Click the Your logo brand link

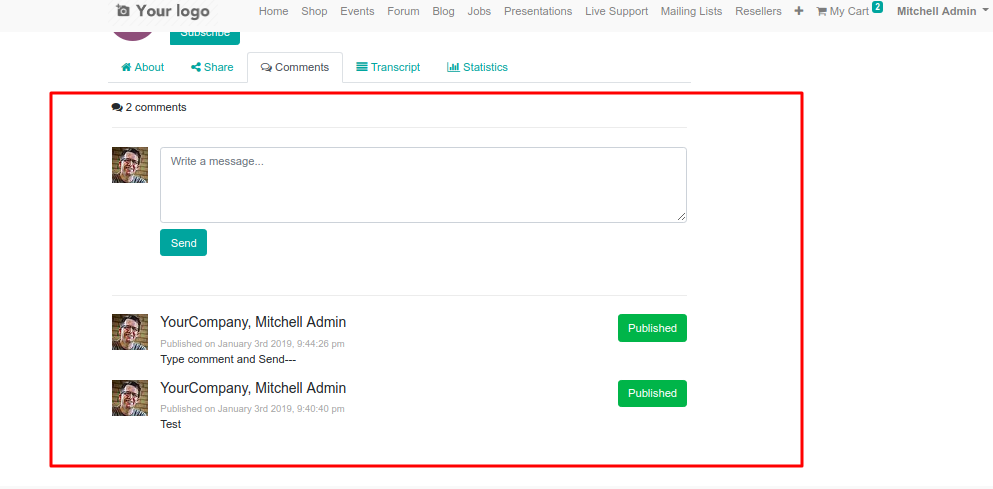click(x=163, y=11)
